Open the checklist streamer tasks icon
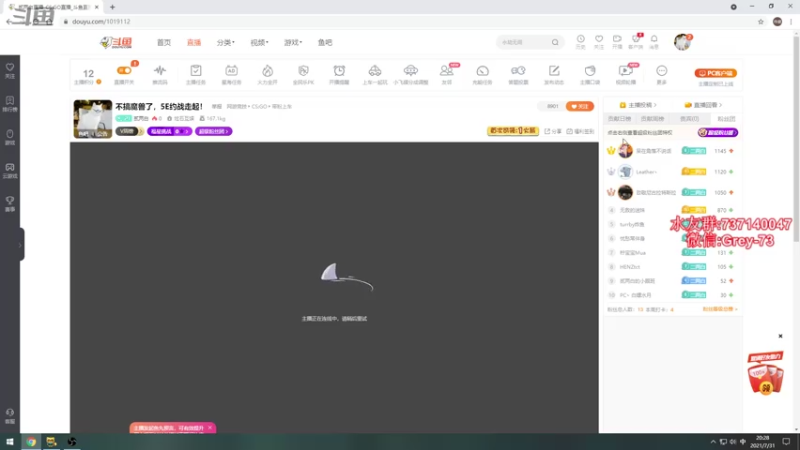This screenshot has height=450, width=800. (195, 70)
